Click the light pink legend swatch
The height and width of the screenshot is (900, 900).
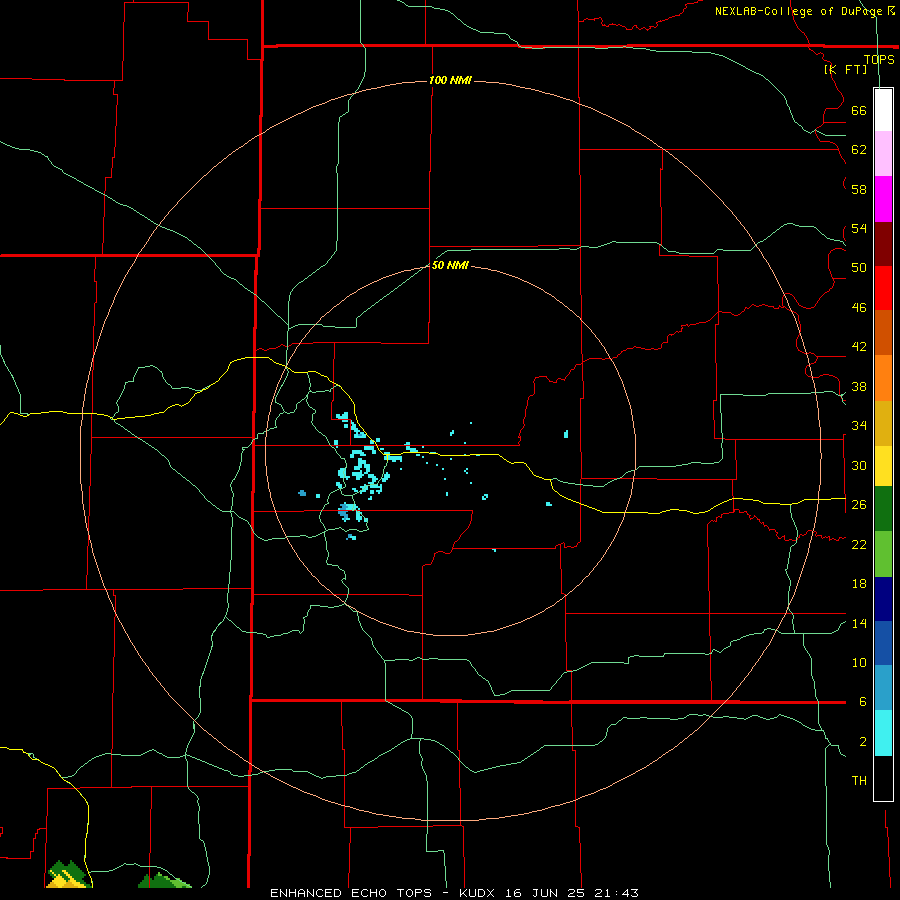(x=883, y=154)
